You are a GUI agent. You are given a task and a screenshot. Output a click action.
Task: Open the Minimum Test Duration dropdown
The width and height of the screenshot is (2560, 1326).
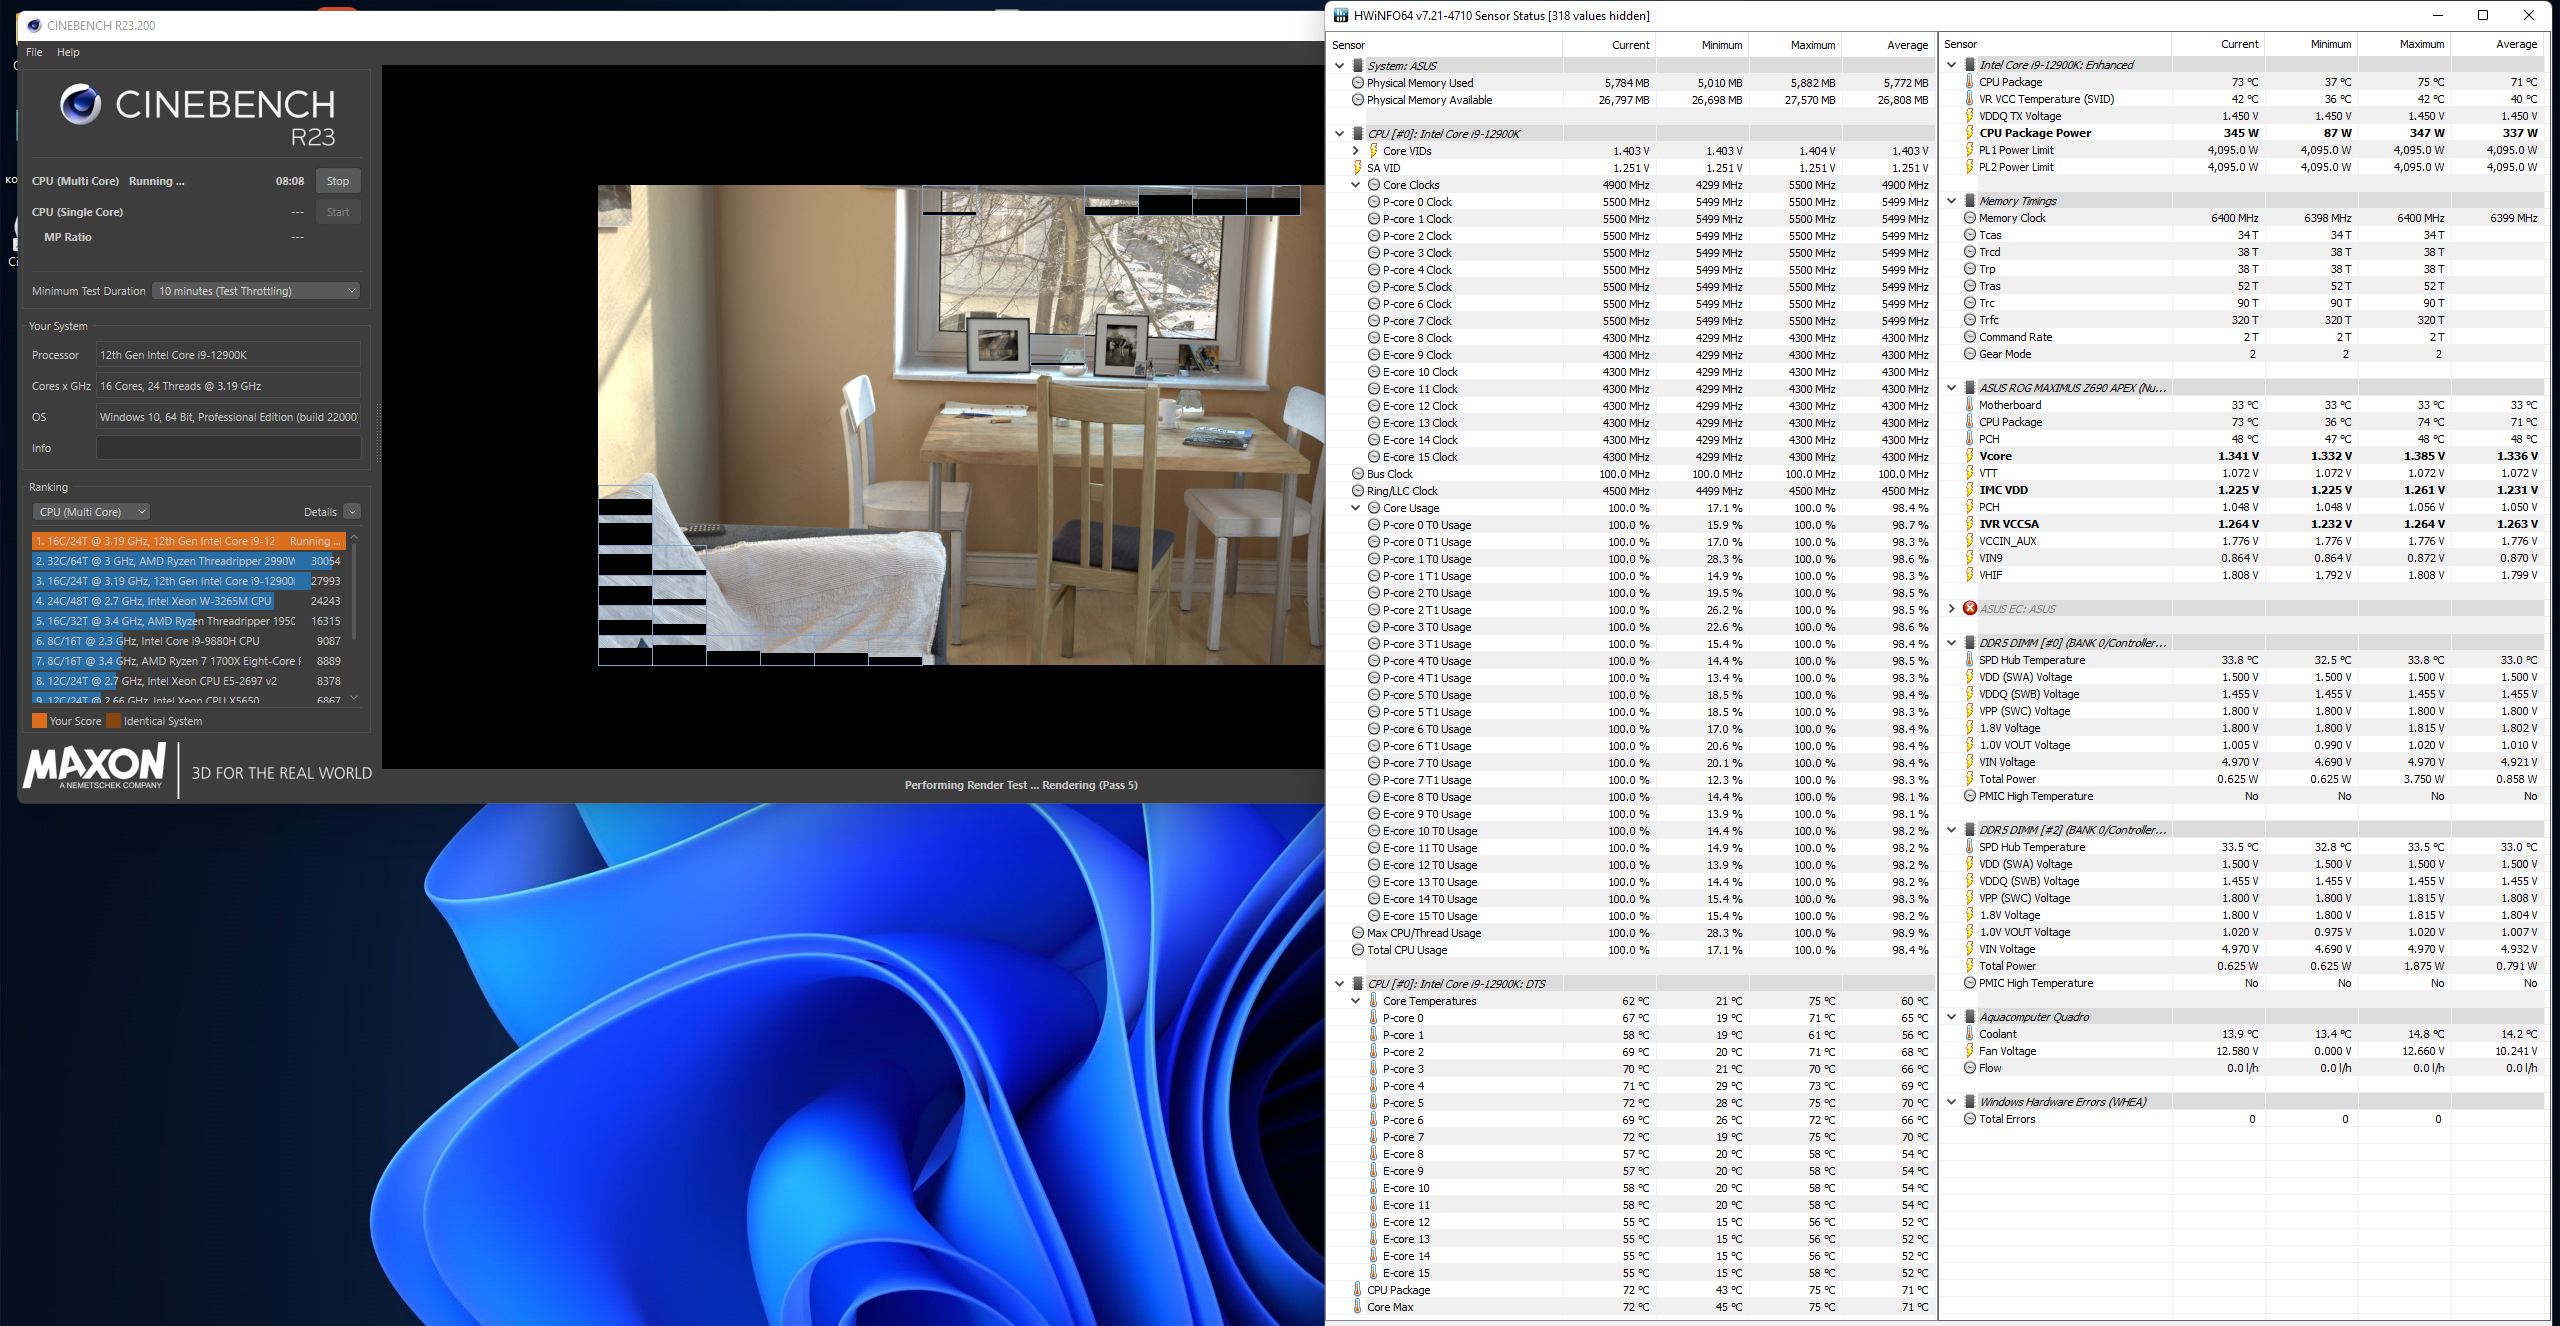tap(256, 291)
